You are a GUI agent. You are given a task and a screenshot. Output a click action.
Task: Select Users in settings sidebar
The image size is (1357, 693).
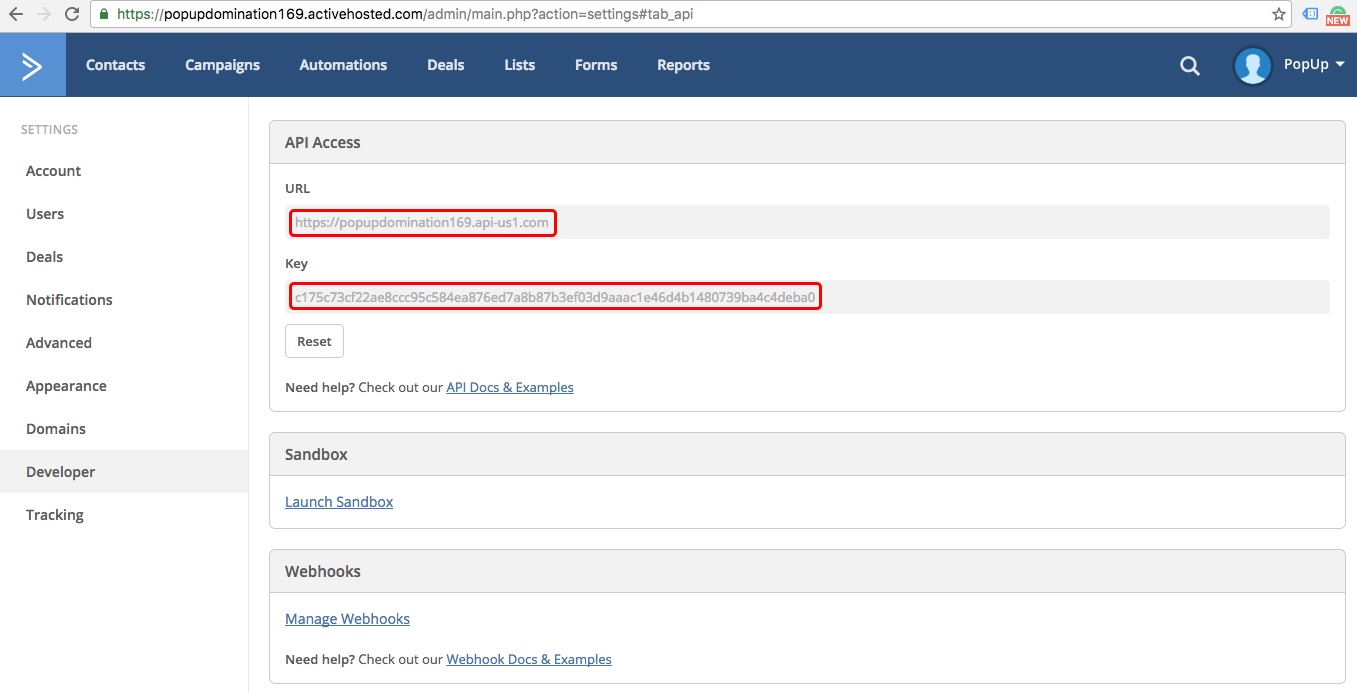pyautogui.click(x=124, y=214)
